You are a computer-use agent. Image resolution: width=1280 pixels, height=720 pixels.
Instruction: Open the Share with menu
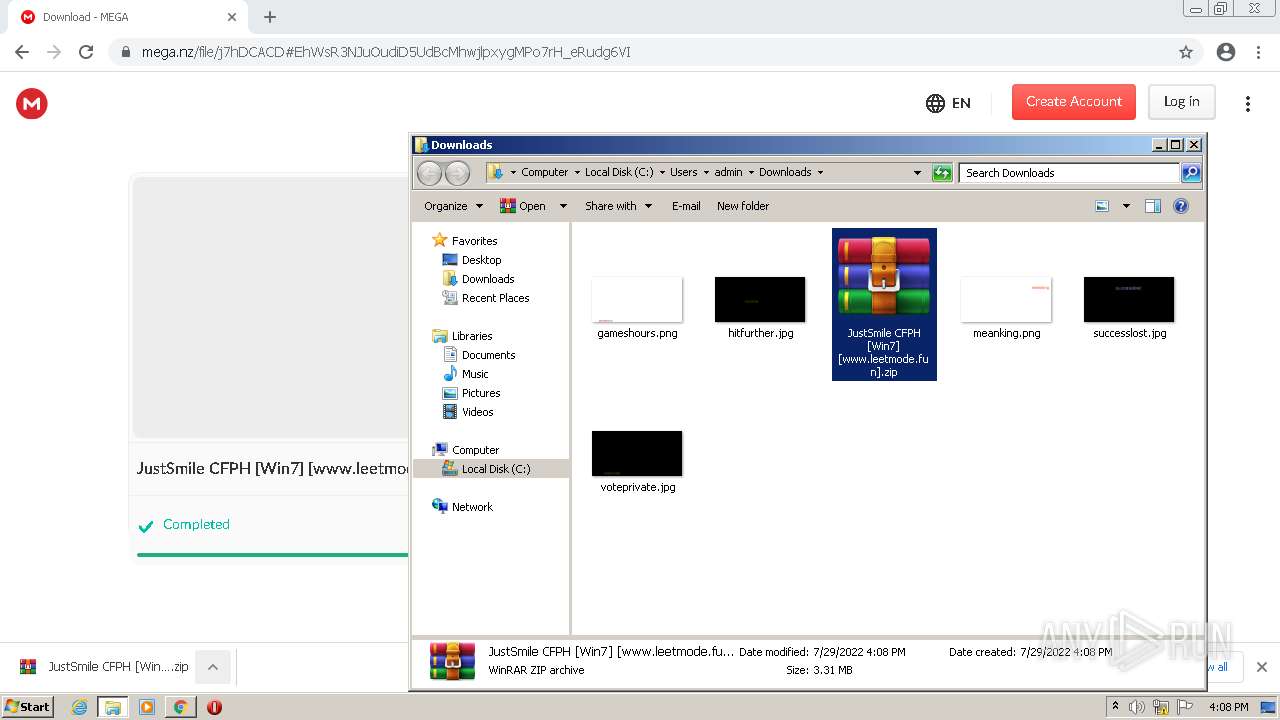(x=618, y=206)
